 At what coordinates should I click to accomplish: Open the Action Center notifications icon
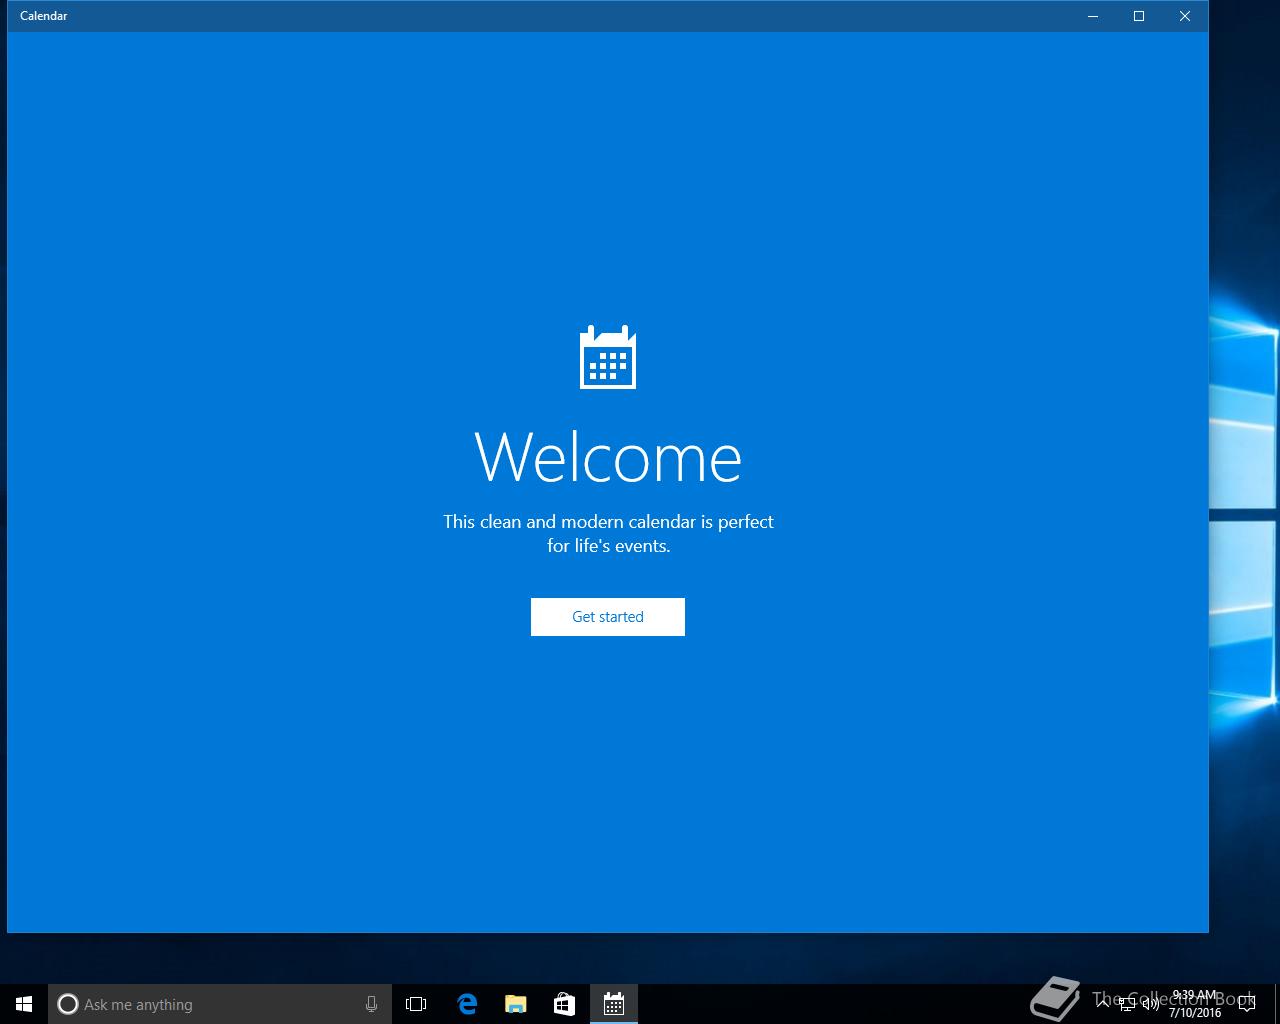pyautogui.click(x=1247, y=1004)
